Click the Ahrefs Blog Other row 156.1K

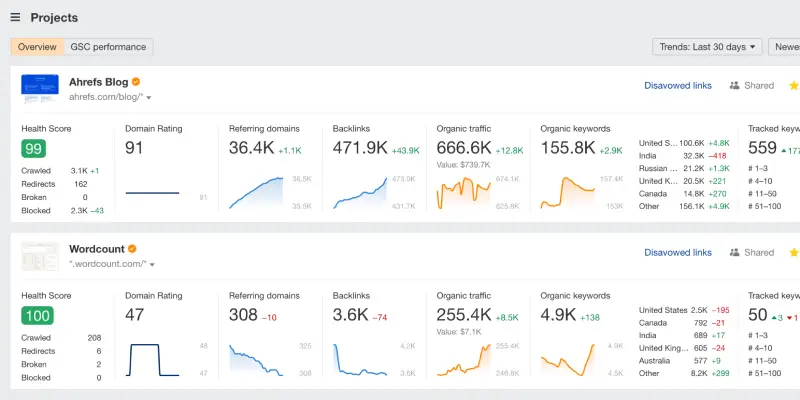click(684, 206)
